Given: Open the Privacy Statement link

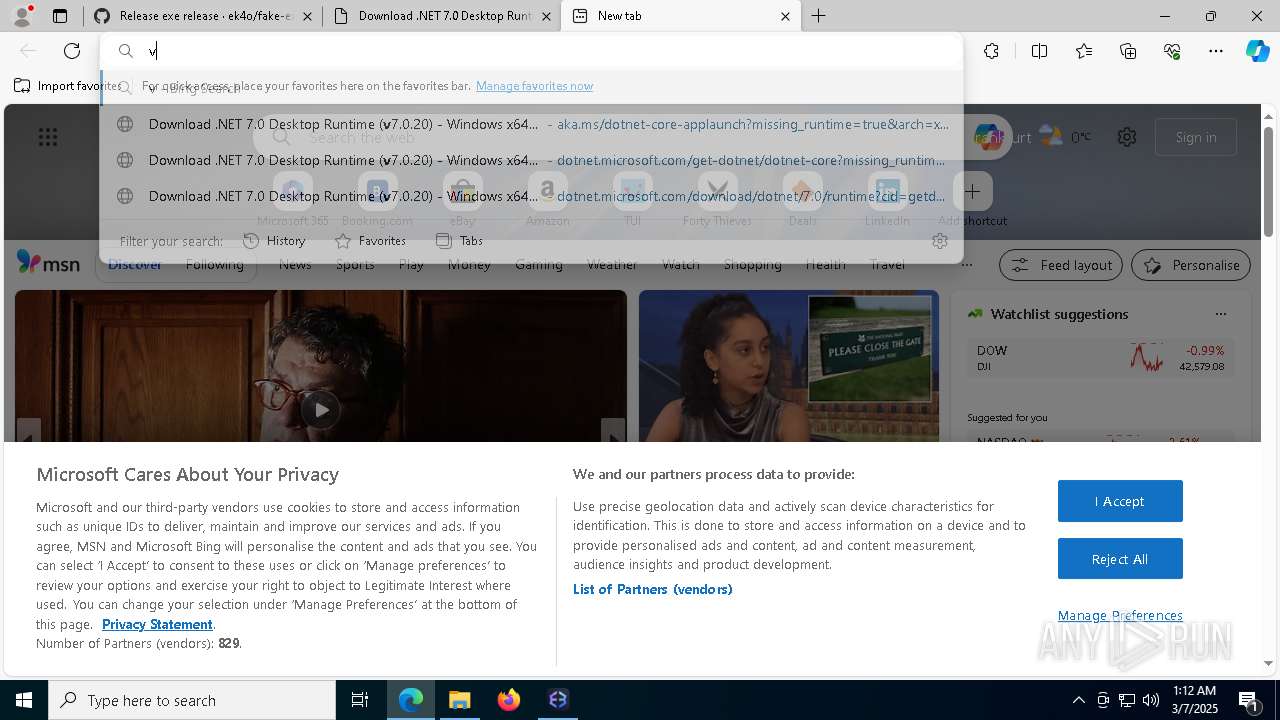Looking at the screenshot, I should [157, 624].
